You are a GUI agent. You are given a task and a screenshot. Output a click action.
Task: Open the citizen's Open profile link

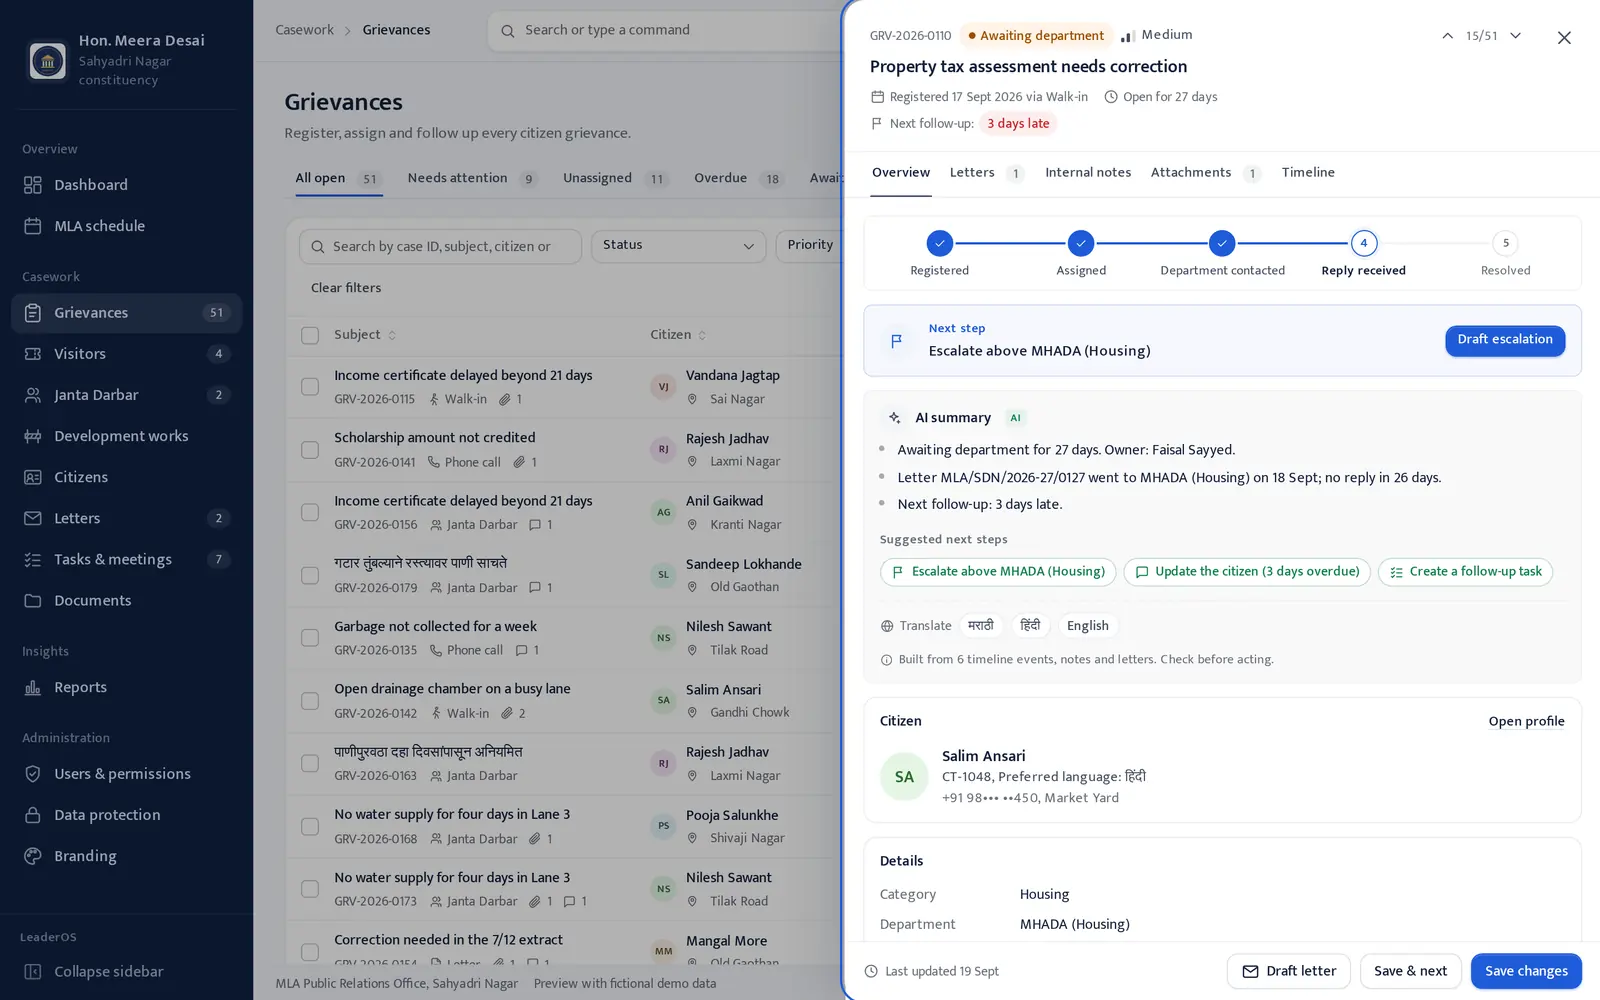tap(1526, 721)
